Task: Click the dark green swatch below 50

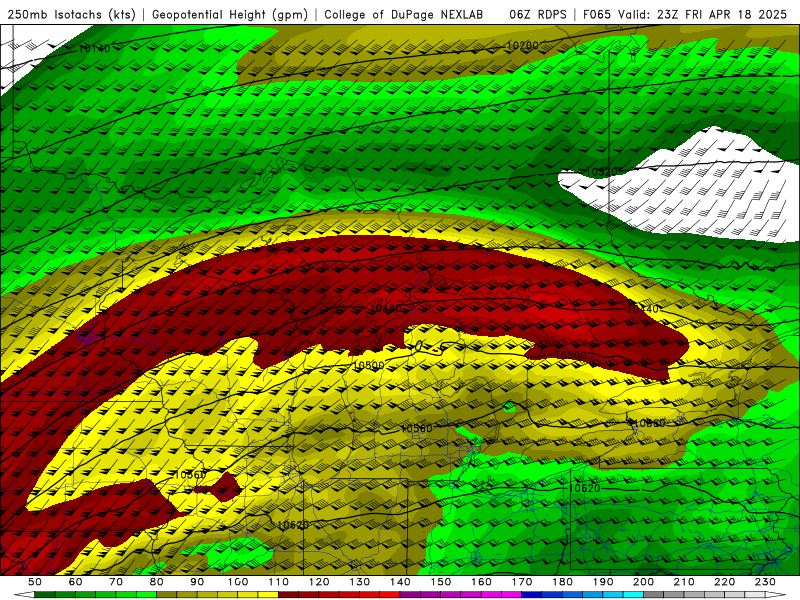Action: coord(45,595)
